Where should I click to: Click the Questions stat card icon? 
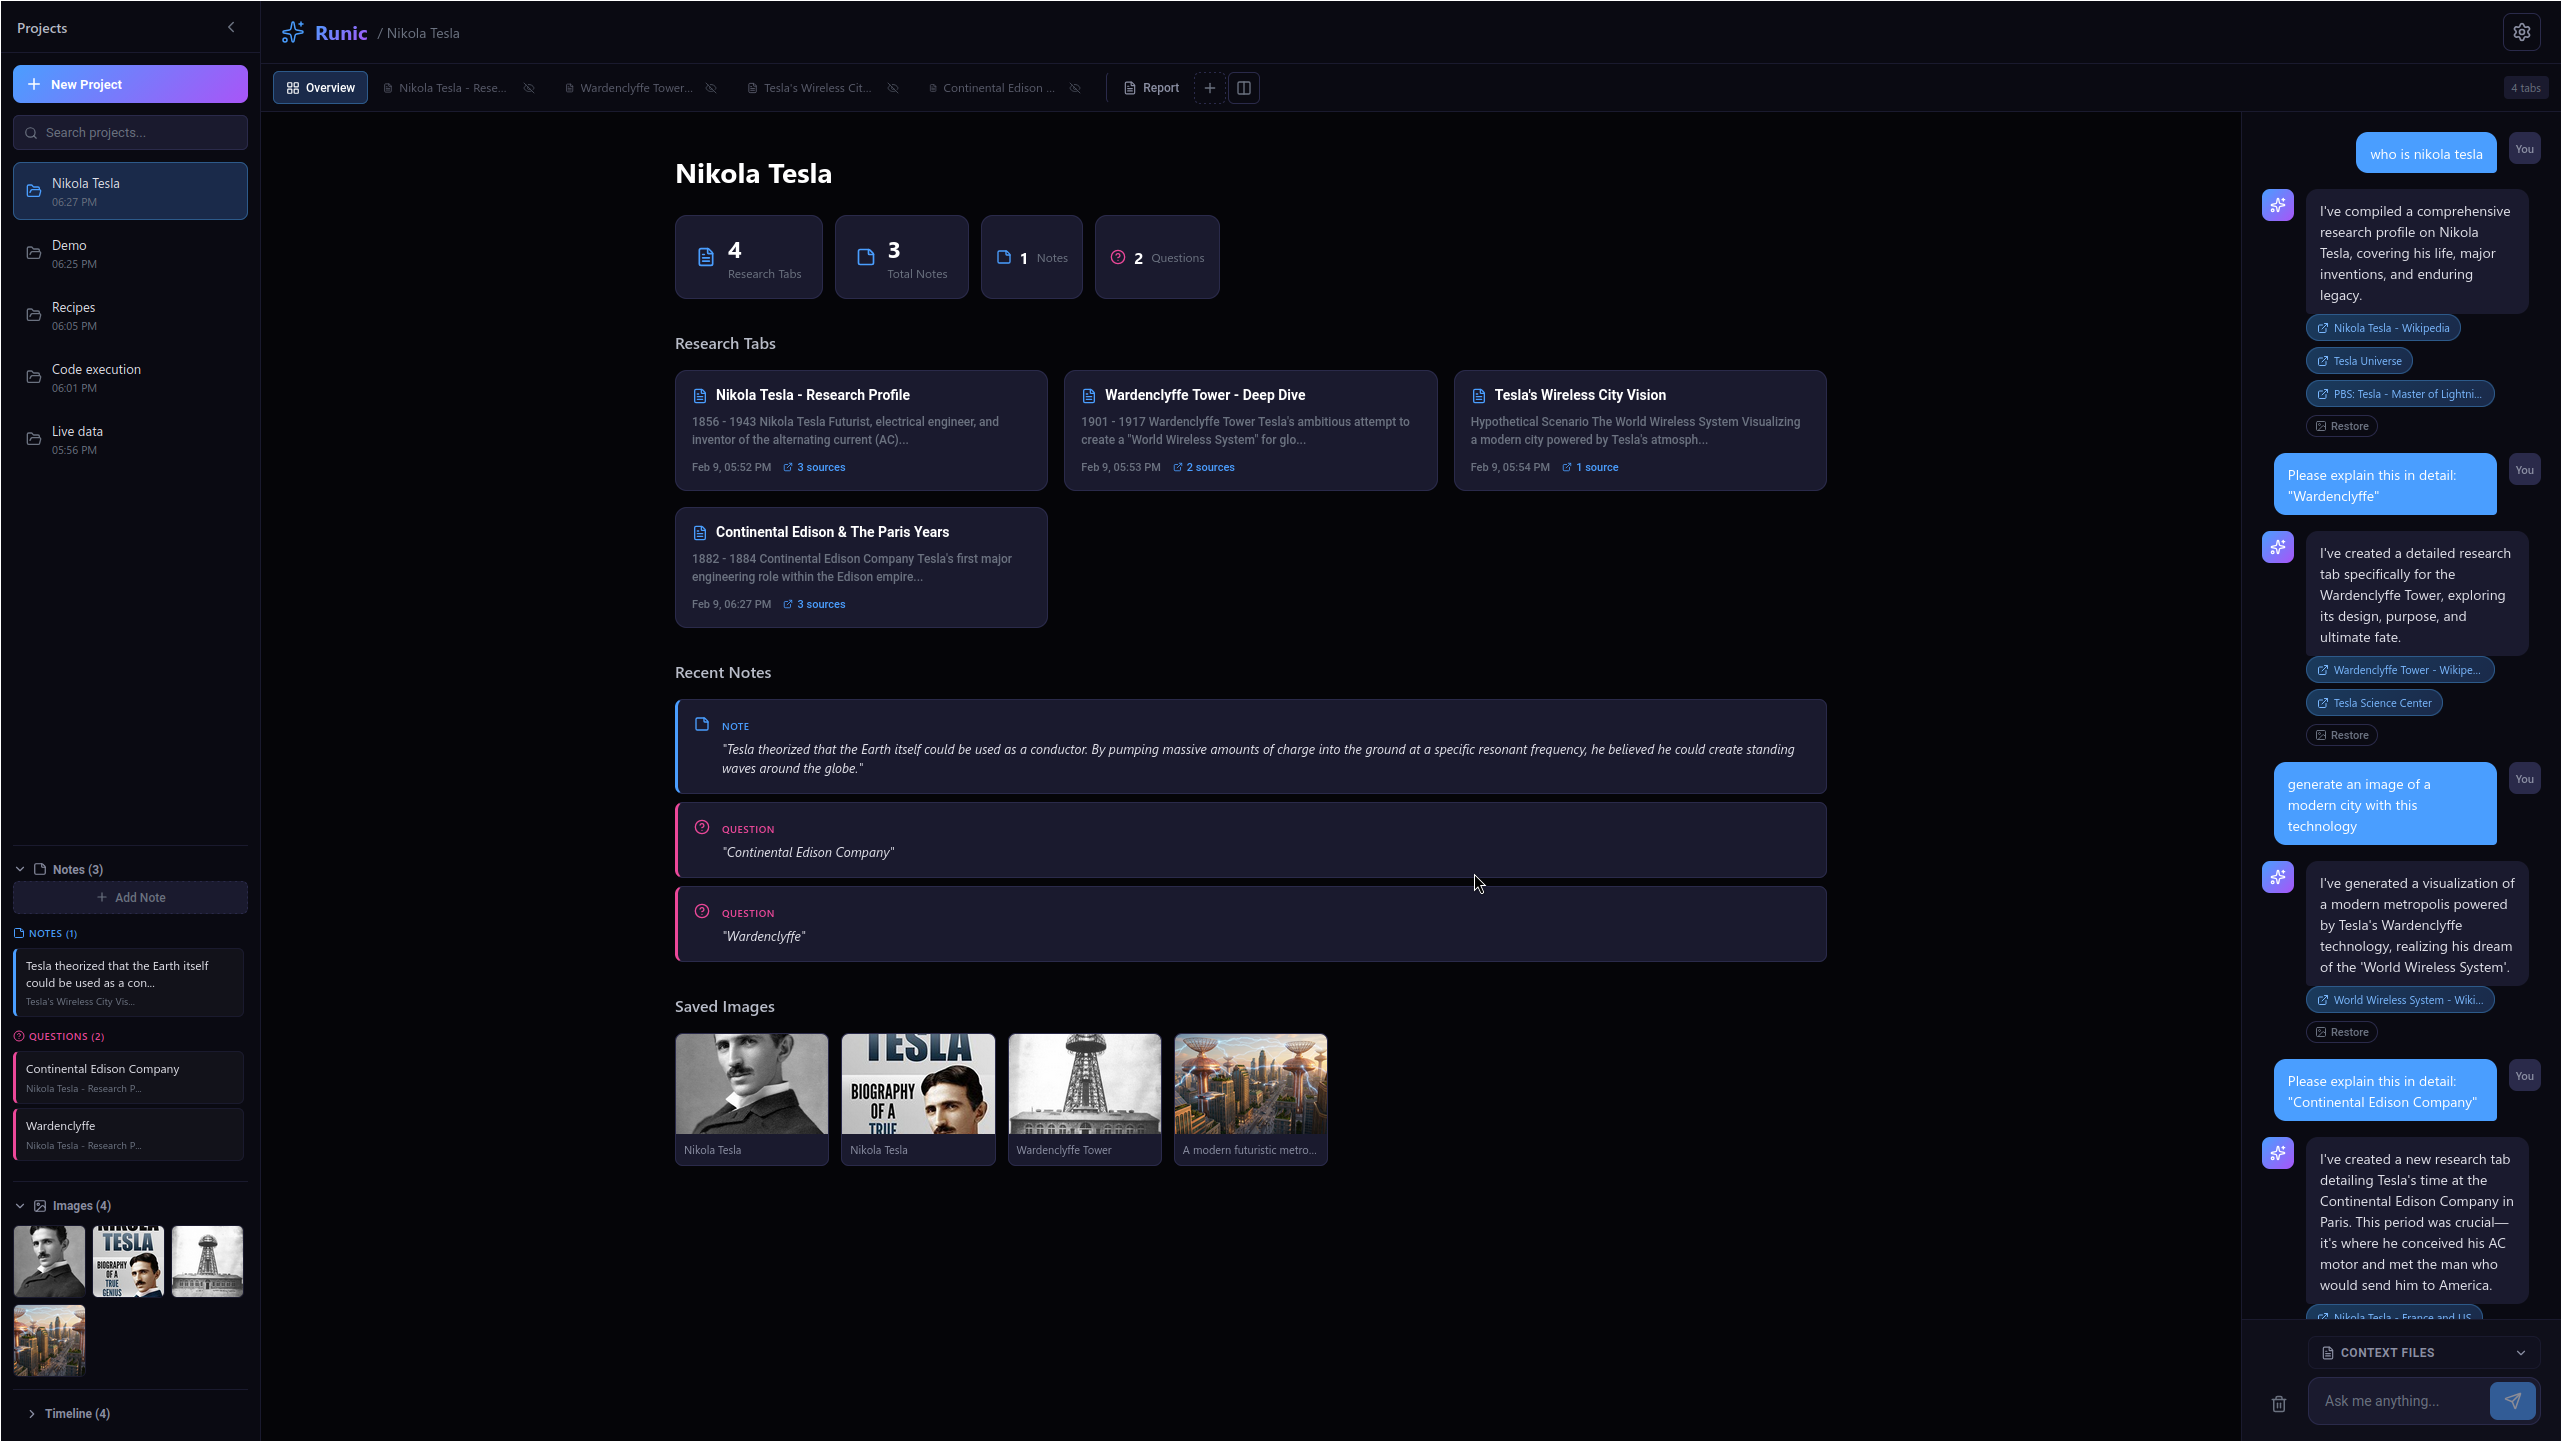pos(1118,257)
